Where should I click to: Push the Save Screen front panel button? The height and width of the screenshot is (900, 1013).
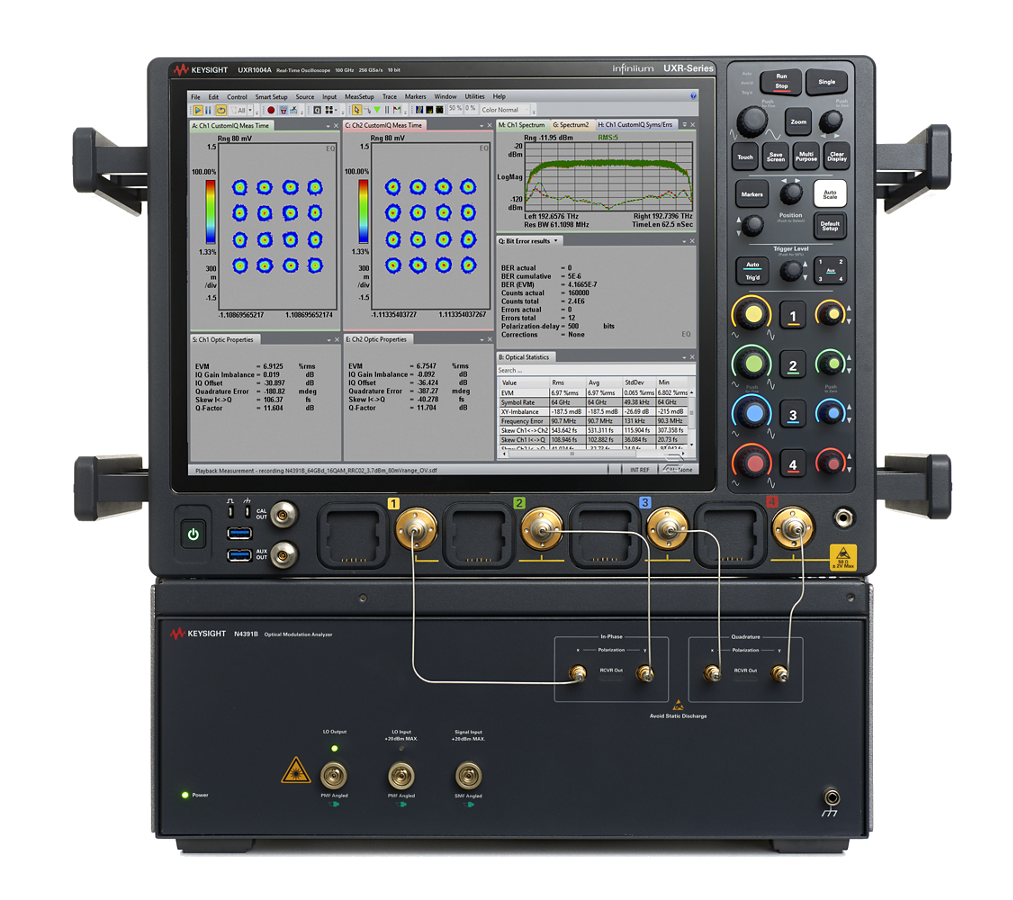[775, 156]
